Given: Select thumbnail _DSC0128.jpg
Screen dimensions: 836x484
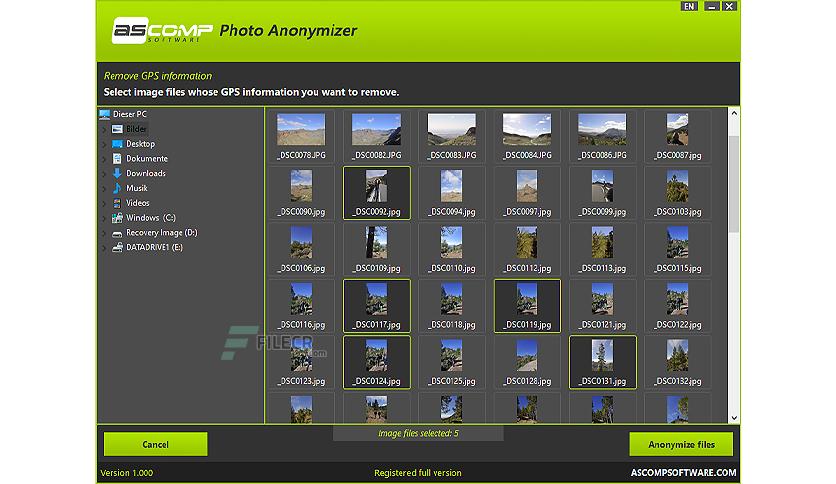Looking at the screenshot, I should pos(527,362).
